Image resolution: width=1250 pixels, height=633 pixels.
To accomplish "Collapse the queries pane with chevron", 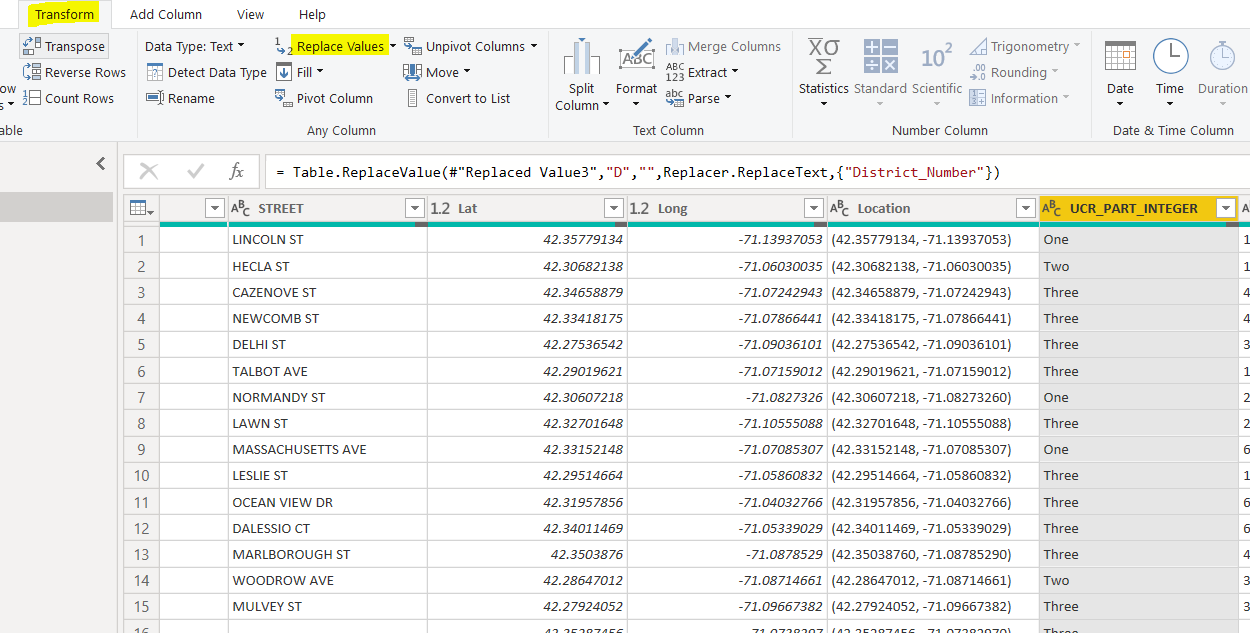I will (x=100, y=164).
